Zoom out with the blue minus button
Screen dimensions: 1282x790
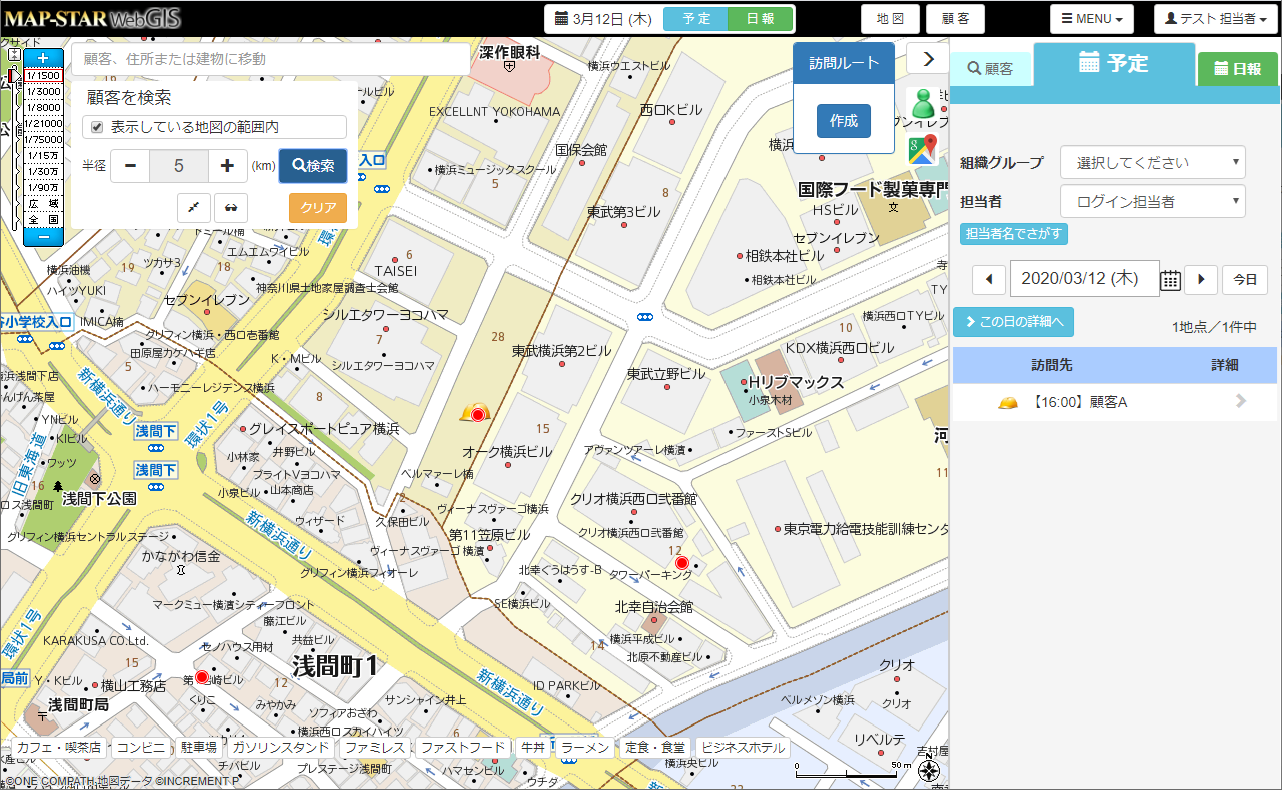(x=43, y=236)
